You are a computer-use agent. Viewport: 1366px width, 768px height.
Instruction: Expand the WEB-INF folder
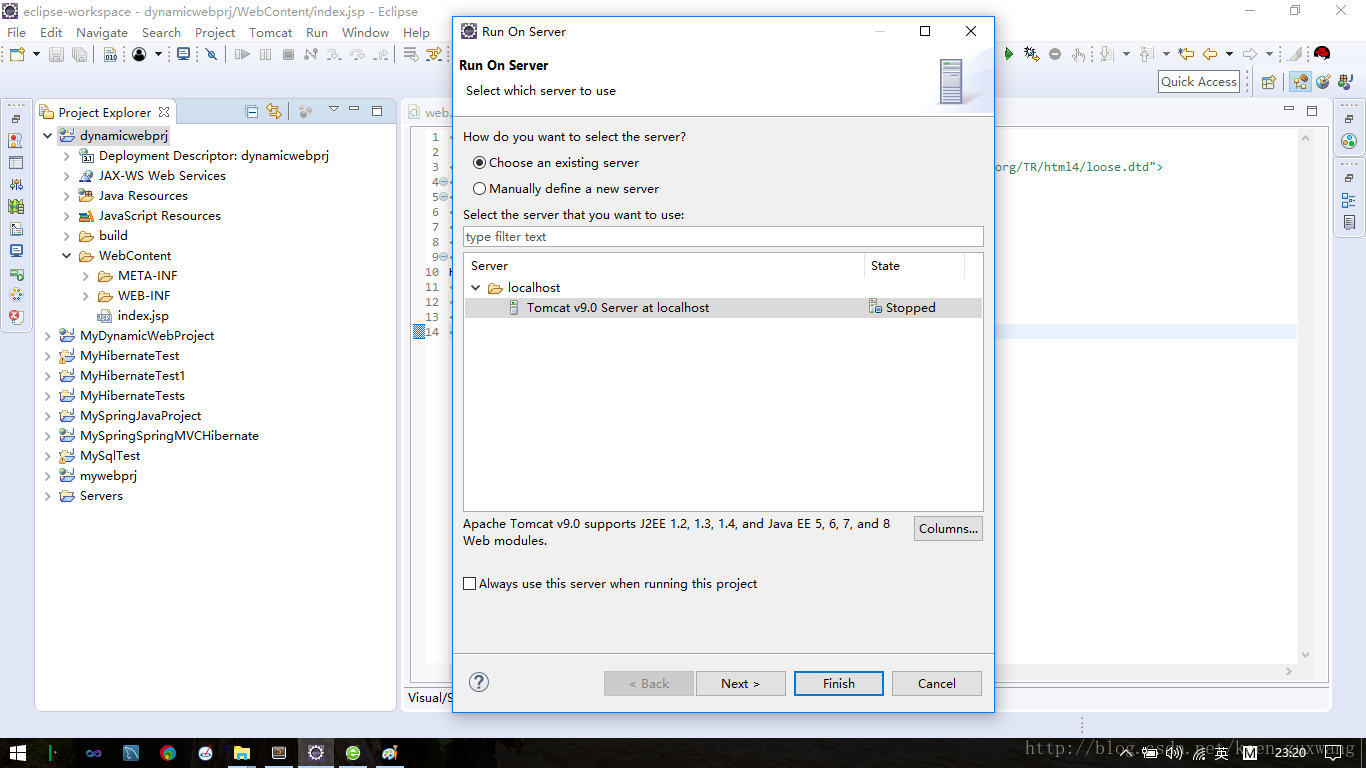86,296
